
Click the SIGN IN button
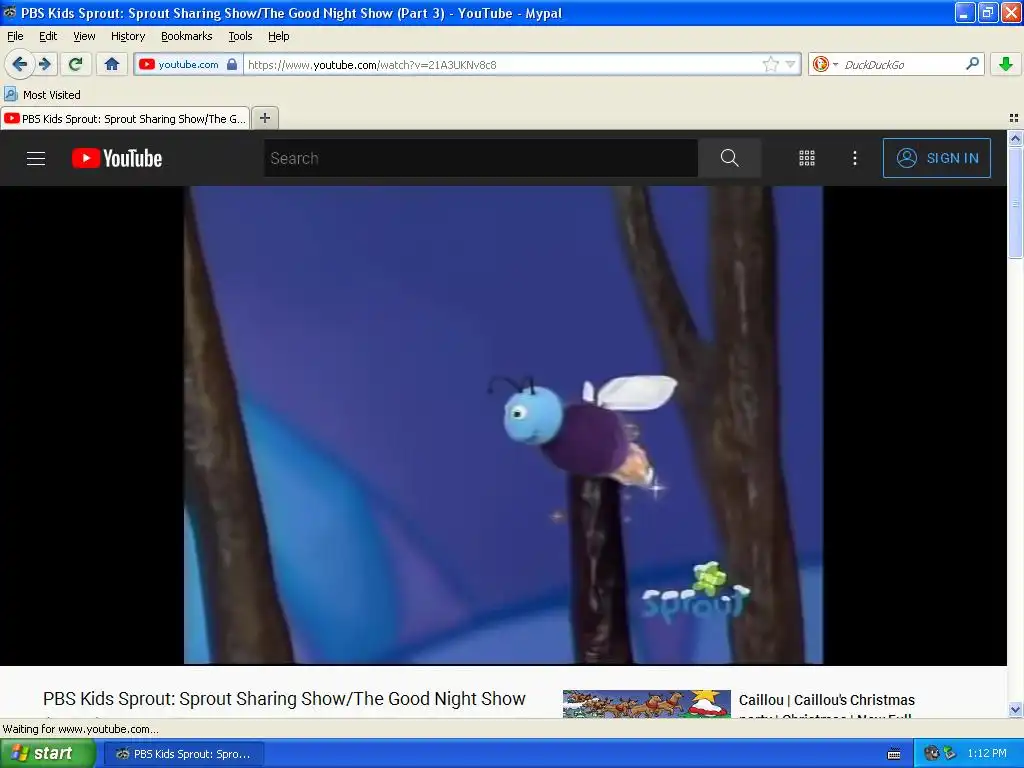937,158
